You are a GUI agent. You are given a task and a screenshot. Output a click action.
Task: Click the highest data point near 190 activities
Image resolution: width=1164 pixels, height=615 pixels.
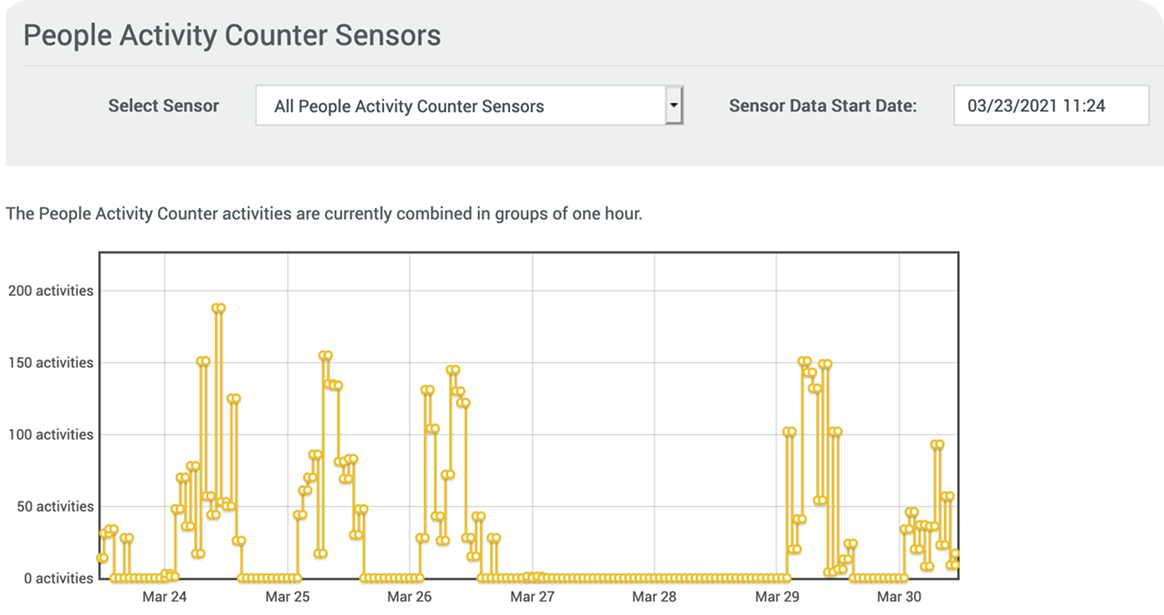pos(218,308)
